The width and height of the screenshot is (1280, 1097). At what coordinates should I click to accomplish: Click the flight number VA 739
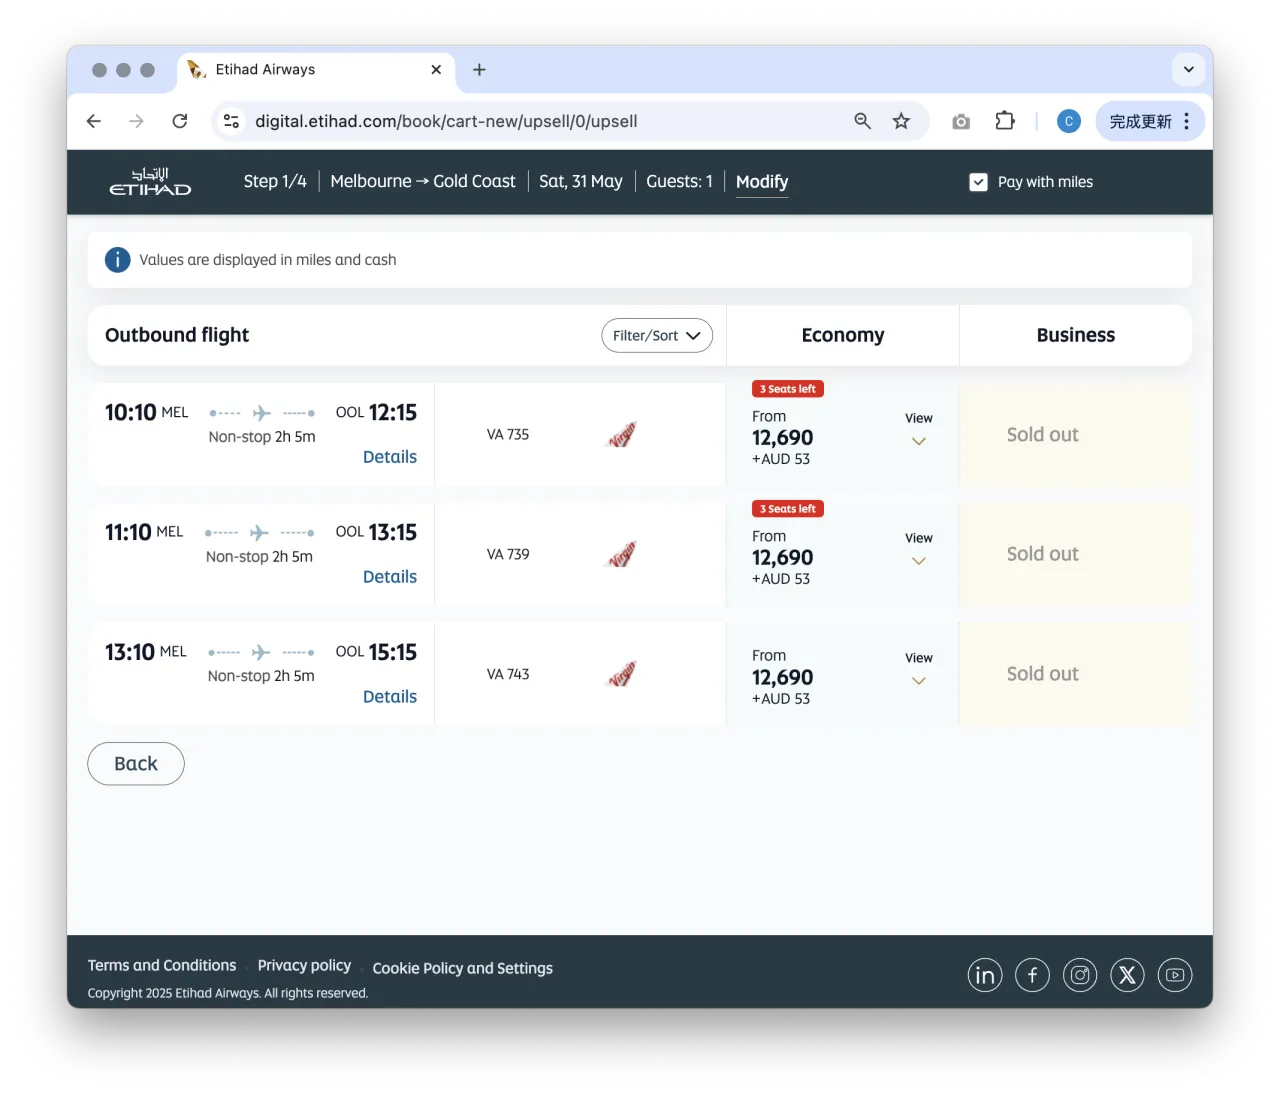508,554
